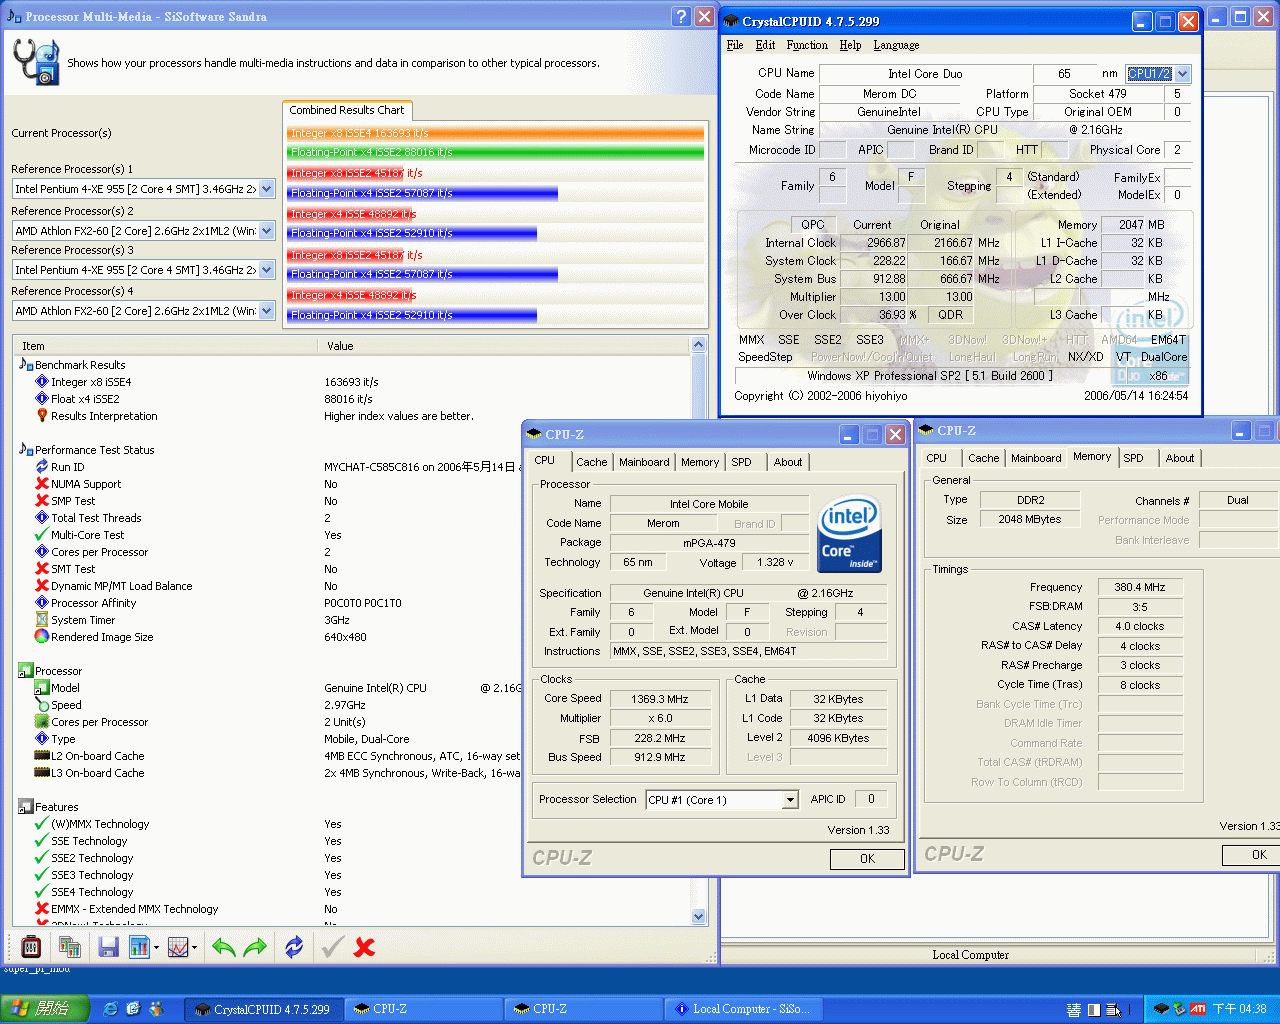Open the Language menu in CrystalCPUID
Viewport: 1280px width, 1024px height.
tap(896, 45)
